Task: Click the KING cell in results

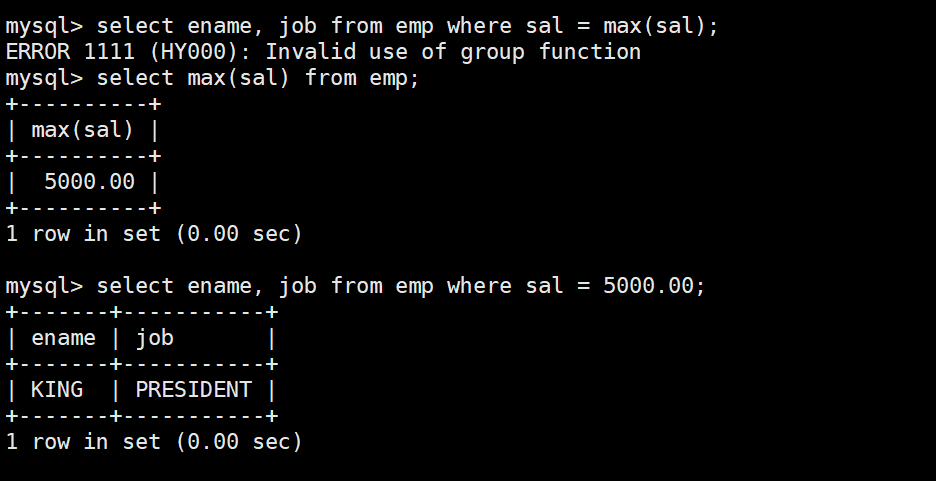Action: tap(57, 390)
